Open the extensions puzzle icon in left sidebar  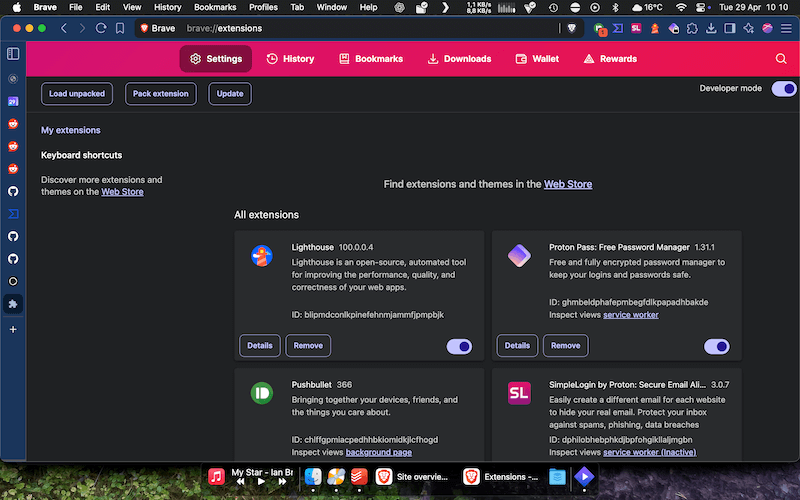click(x=13, y=304)
